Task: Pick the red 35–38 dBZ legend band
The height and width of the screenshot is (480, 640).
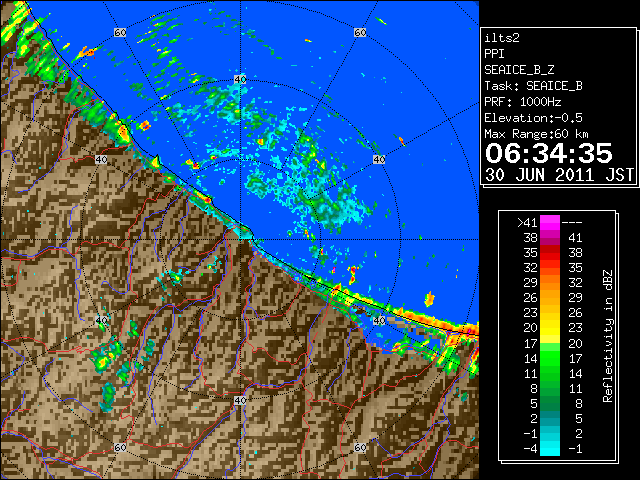Action: [550, 253]
